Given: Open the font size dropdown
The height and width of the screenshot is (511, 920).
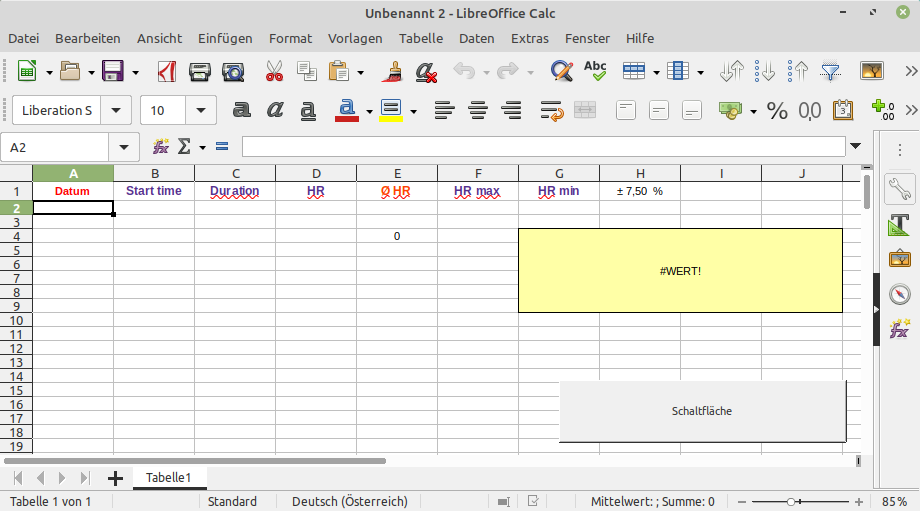Looking at the screenshot, I should (201, 110).
